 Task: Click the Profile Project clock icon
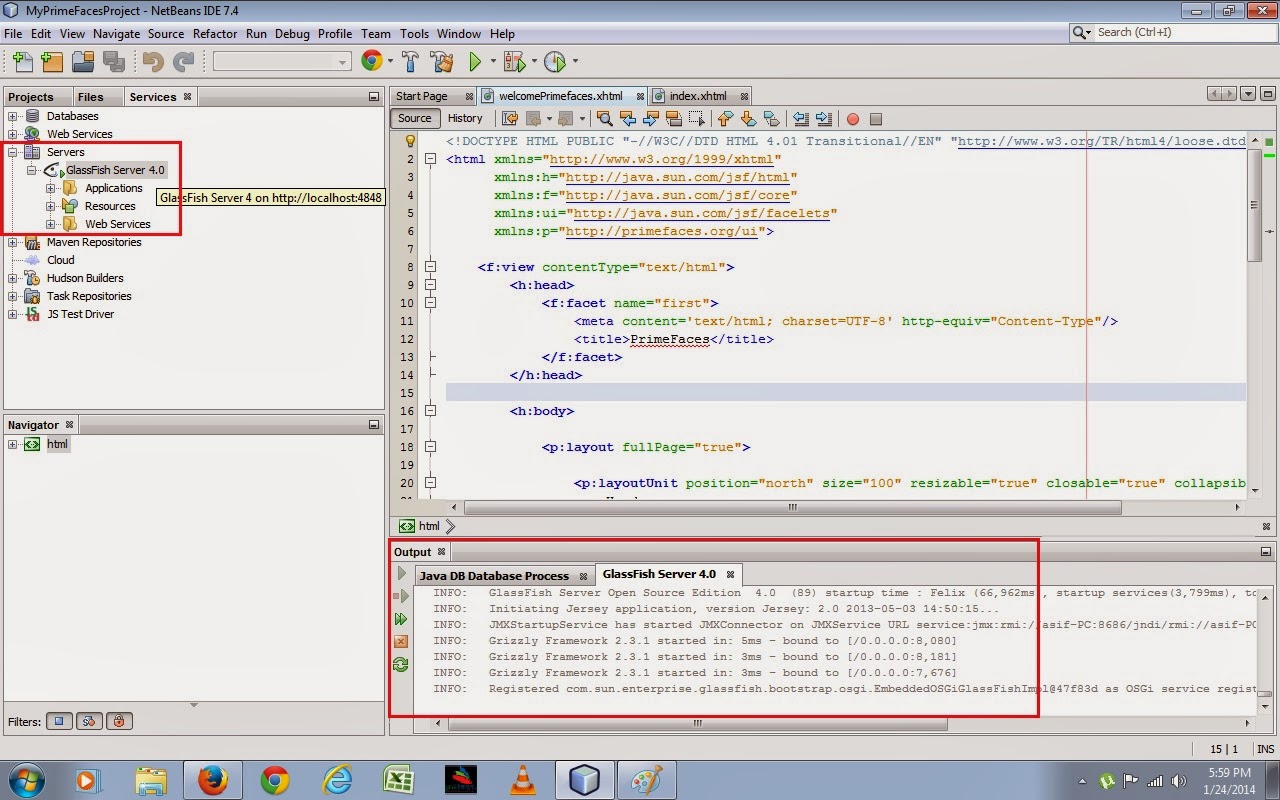tap(555, 62)
